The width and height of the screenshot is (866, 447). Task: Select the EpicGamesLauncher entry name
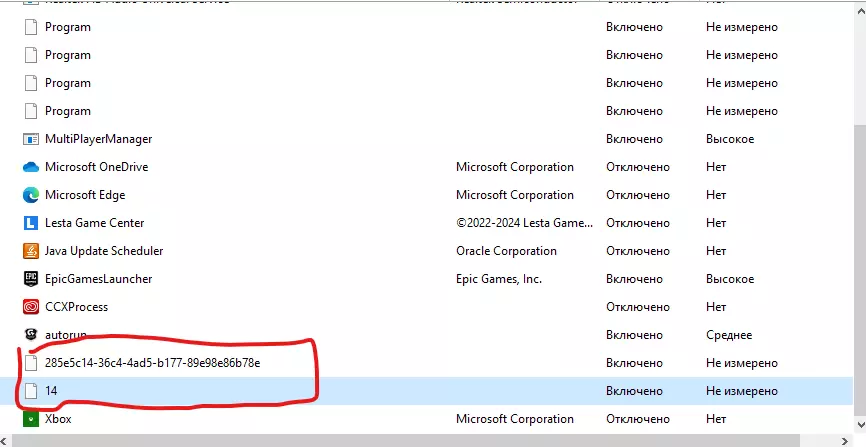[x=99, y=279]
